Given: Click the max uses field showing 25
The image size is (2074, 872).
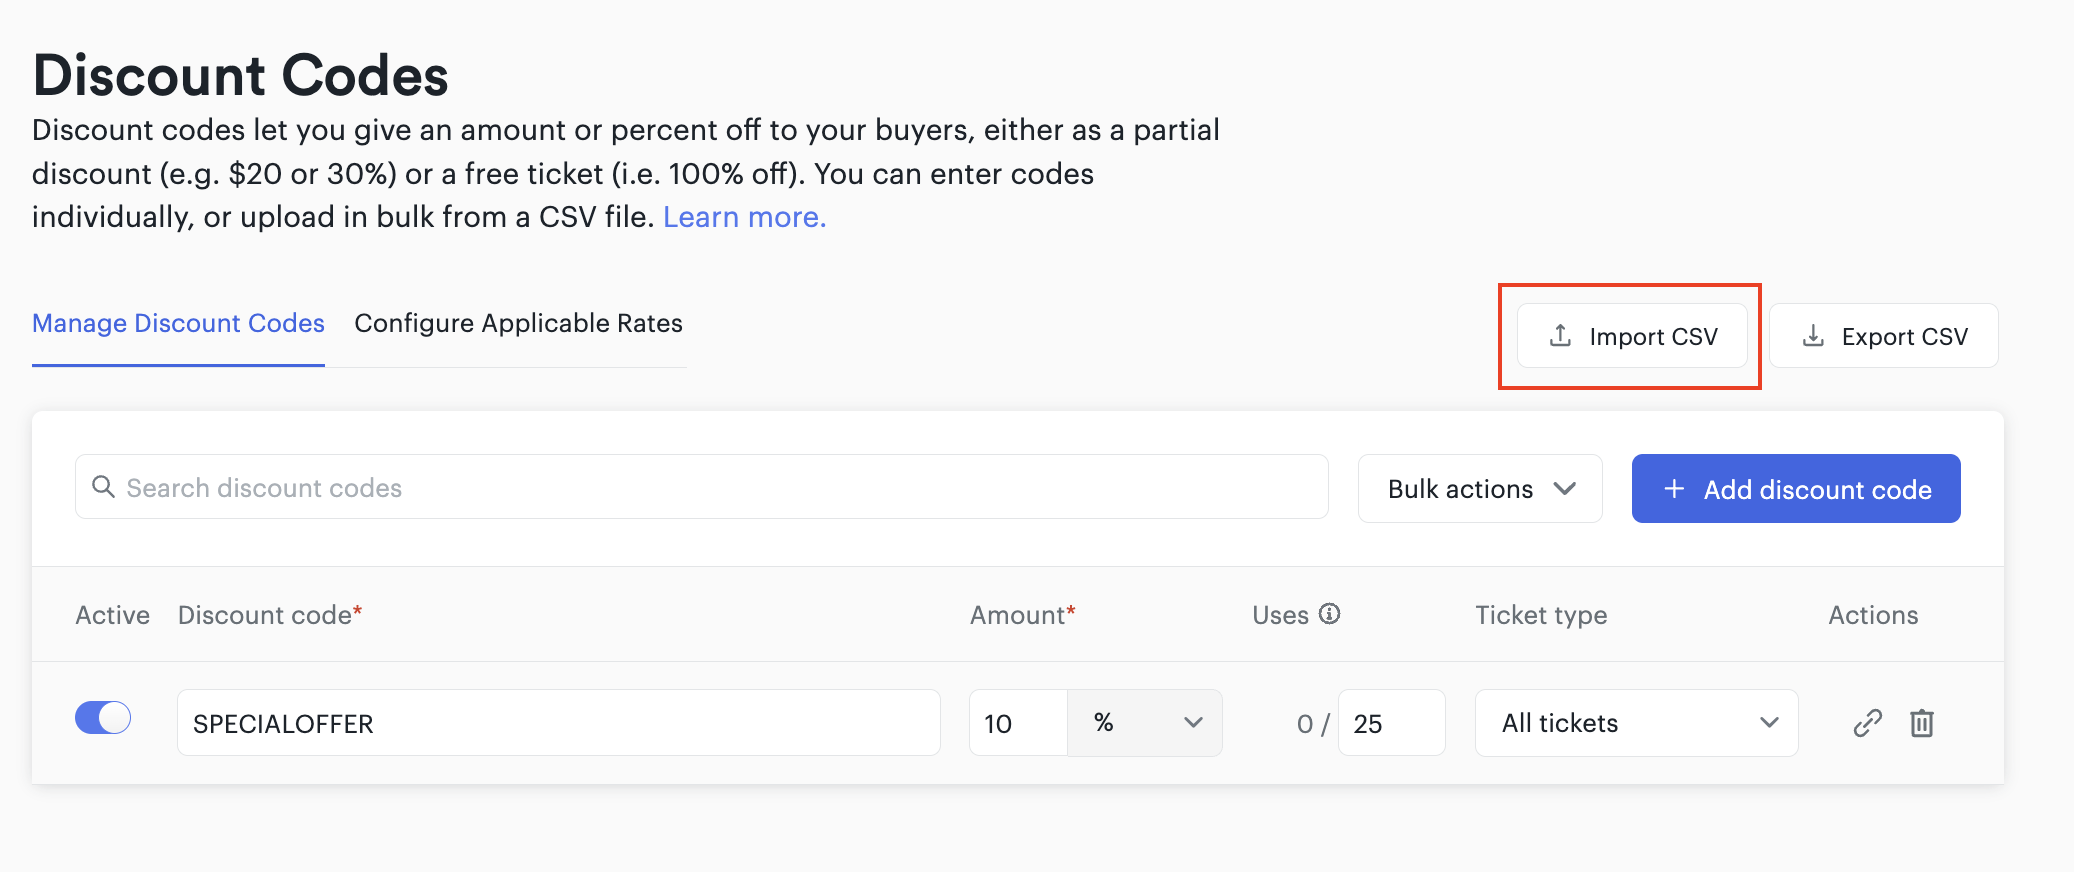Looking at the screenshot, I should pos(1391,723).
